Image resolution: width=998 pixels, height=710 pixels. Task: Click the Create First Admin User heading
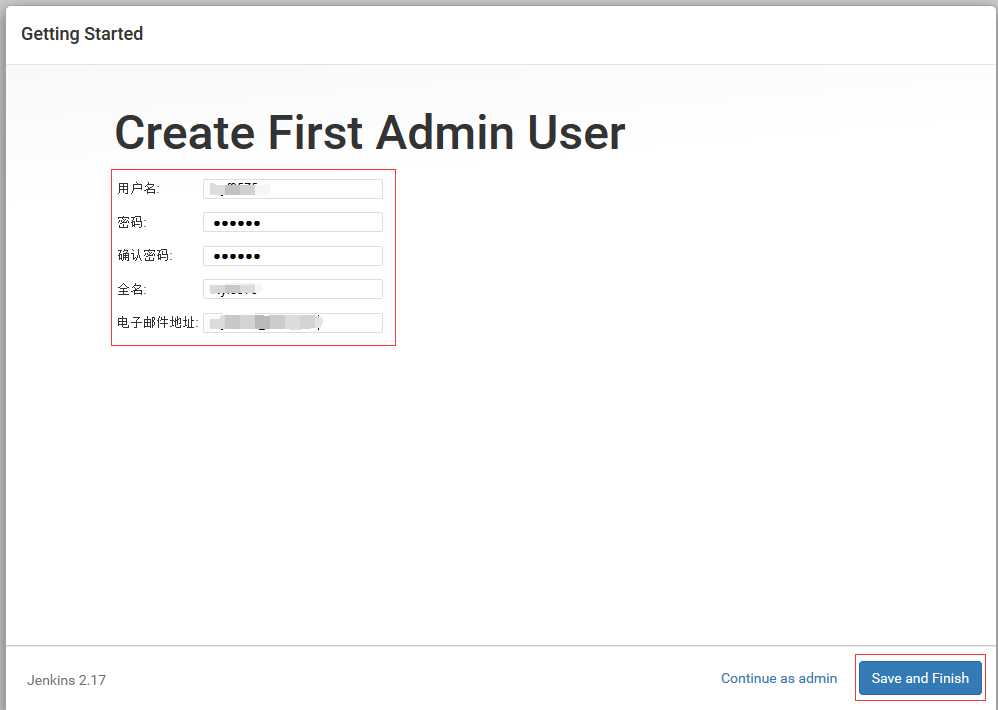coord(370,132)
